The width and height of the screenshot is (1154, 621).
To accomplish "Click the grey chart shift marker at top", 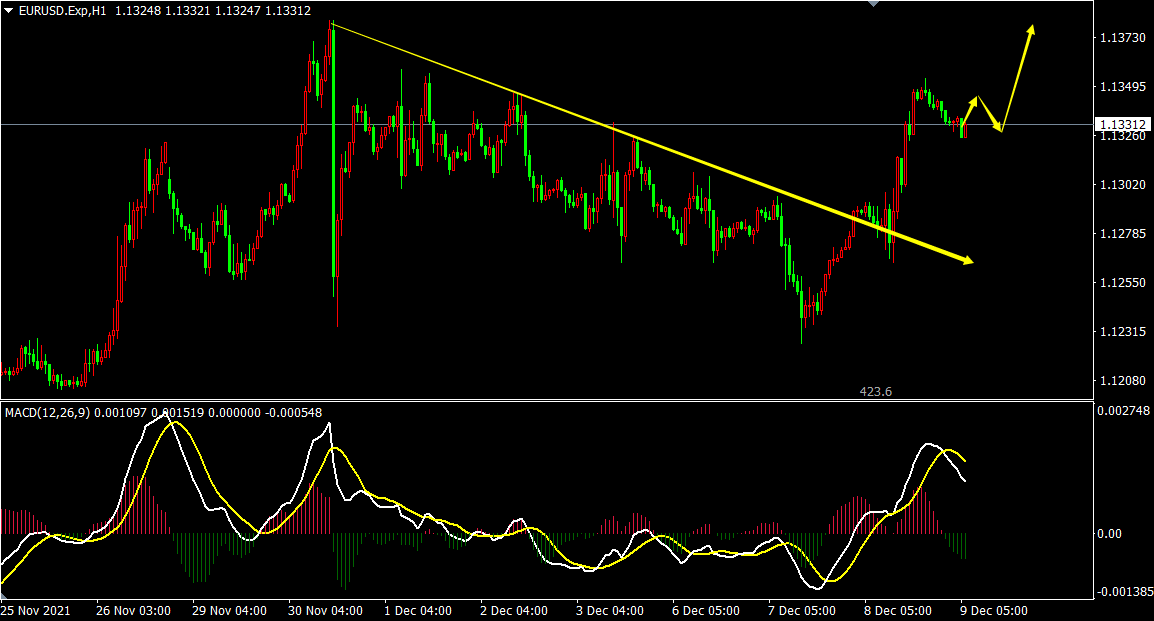I will (874, 4).
